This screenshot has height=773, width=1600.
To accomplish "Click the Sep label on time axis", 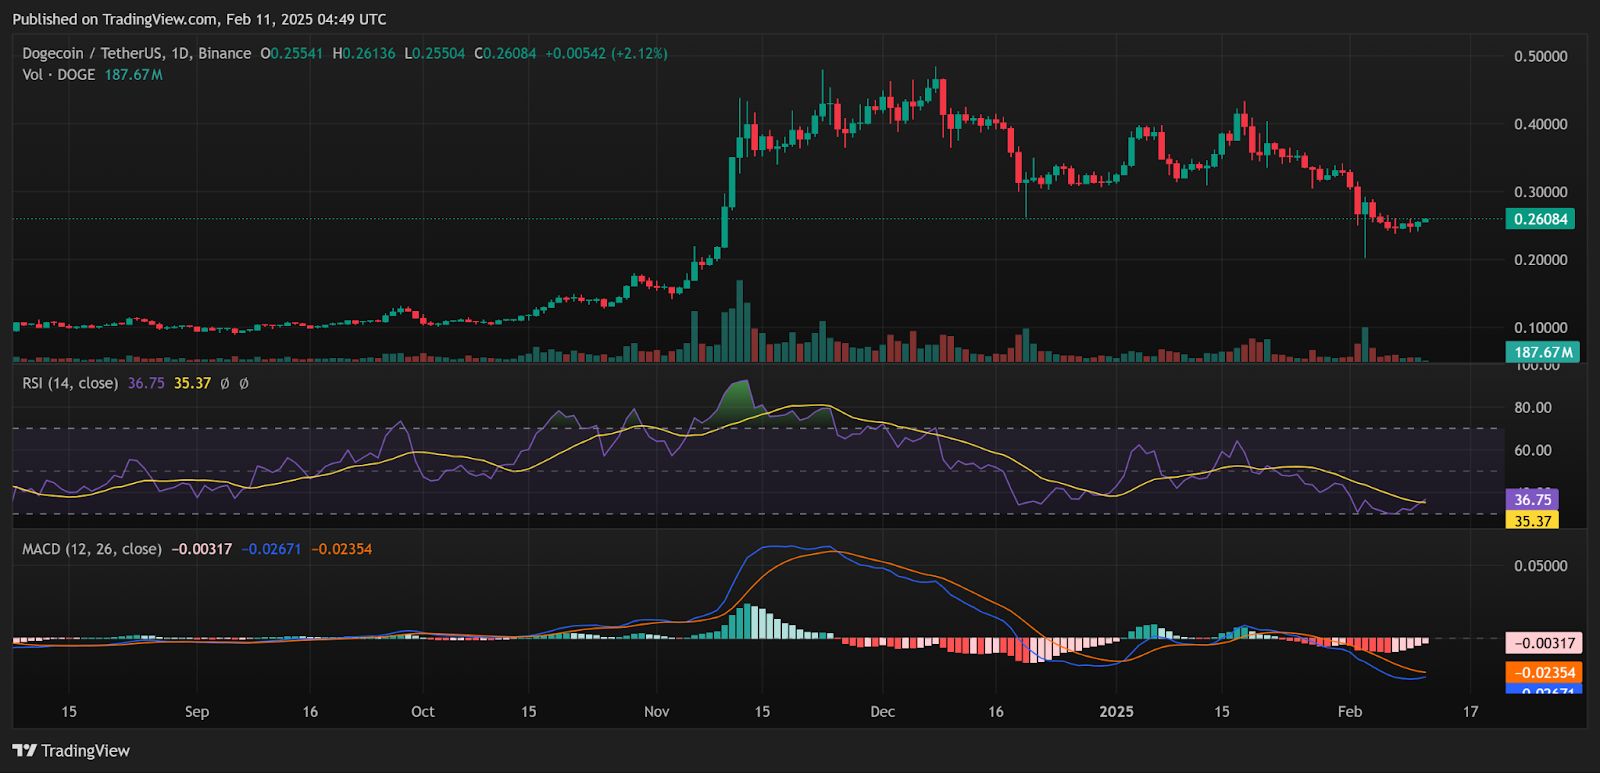I will click(x=197, y=712).
